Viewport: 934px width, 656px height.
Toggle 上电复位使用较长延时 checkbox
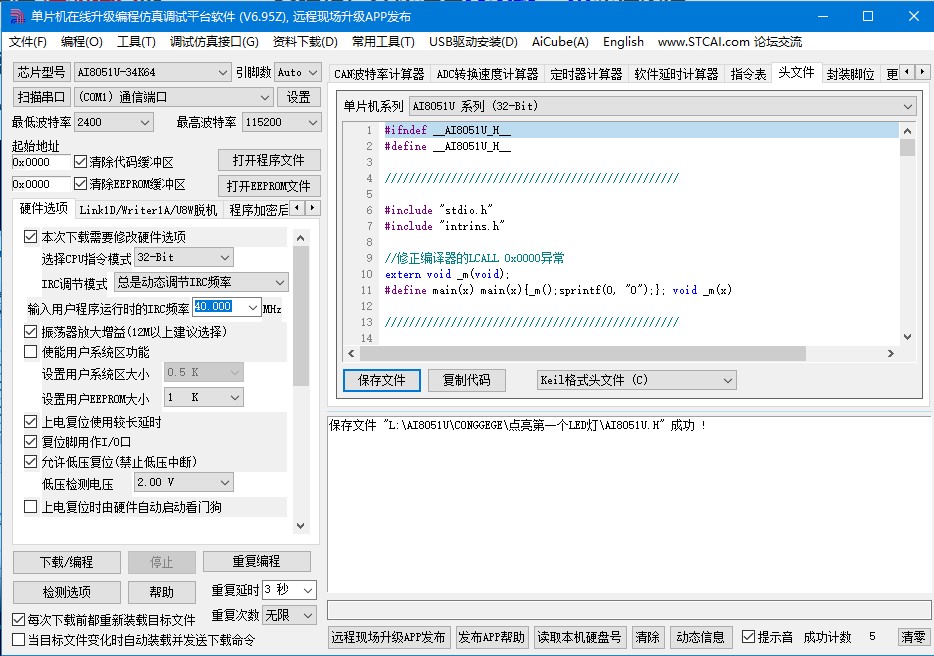[x=30, y=422]
